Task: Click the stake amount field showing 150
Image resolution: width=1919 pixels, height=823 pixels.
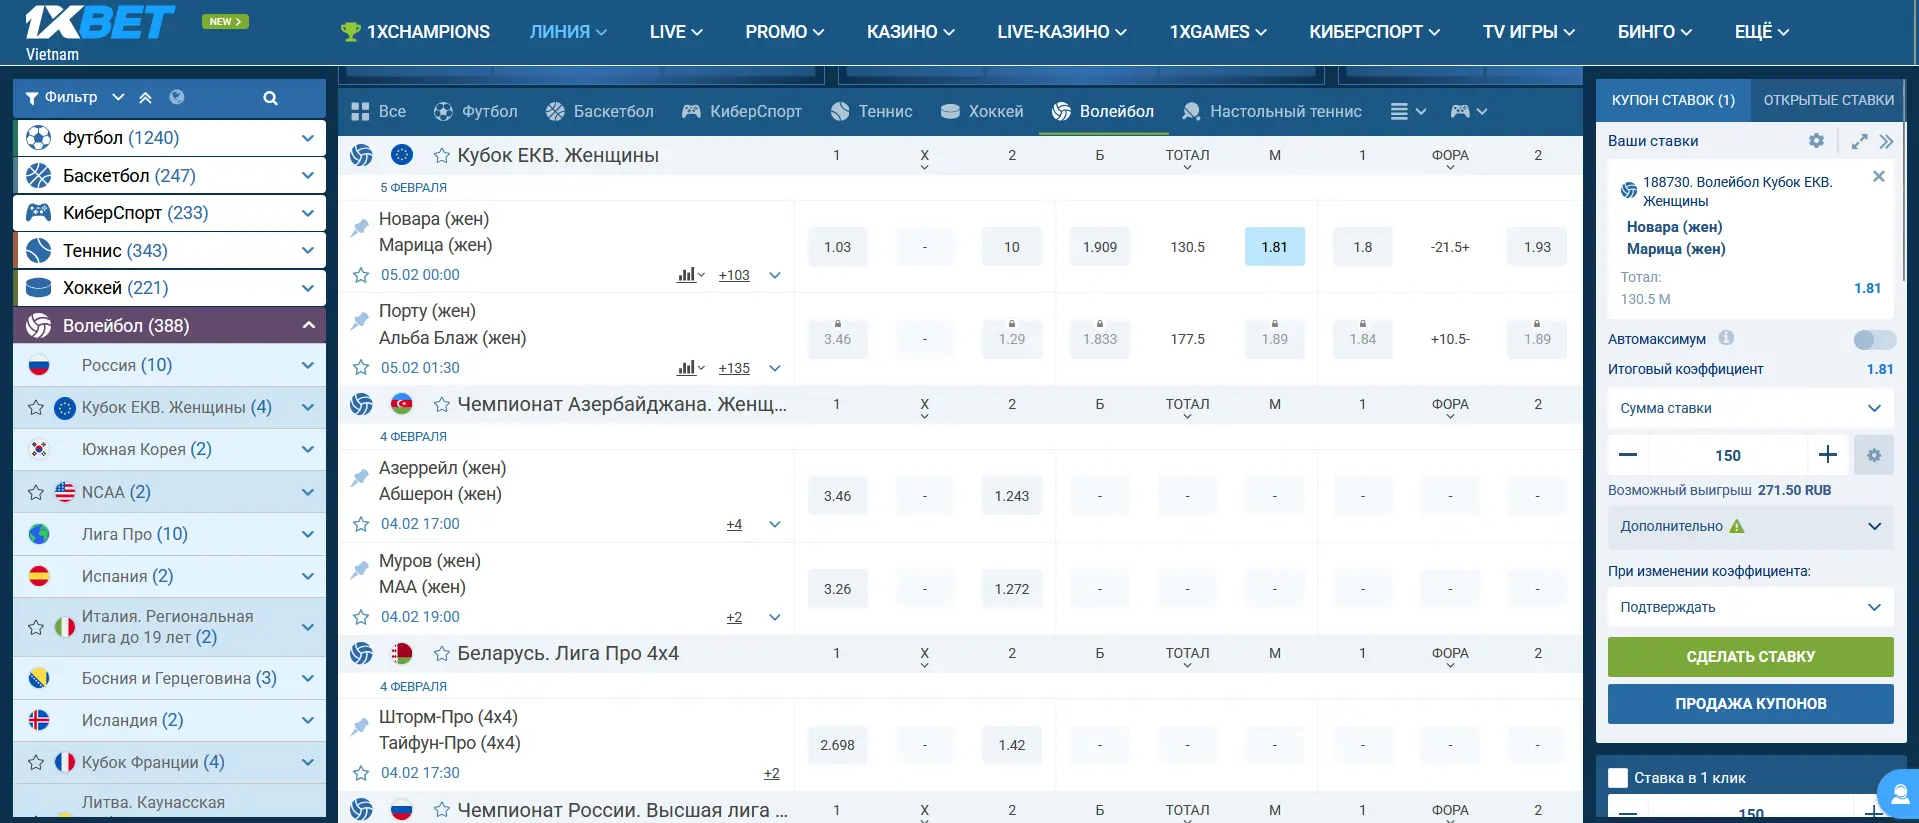Action: (x=1728, y=455)
